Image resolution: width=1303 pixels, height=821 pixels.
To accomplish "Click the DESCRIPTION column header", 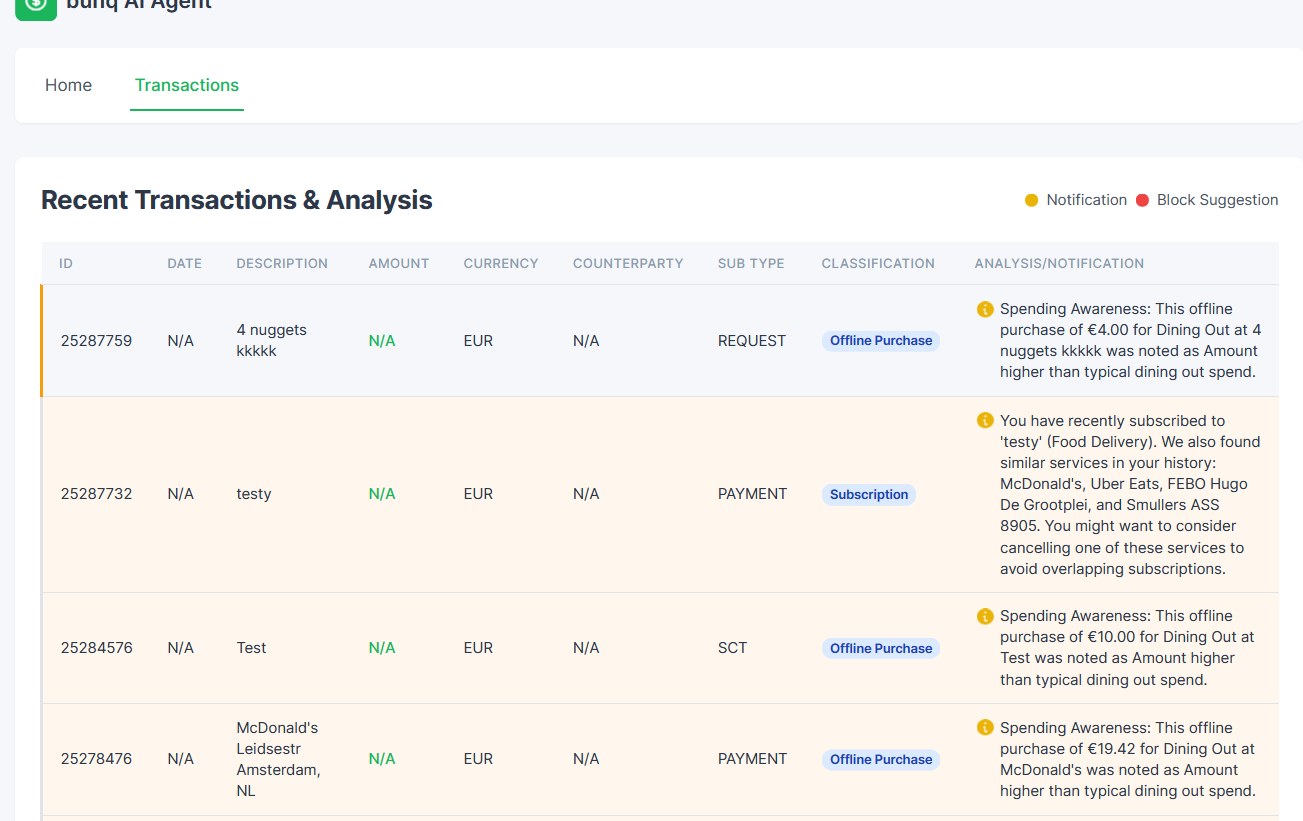I will pyautogui.click(x=282, y=264).
